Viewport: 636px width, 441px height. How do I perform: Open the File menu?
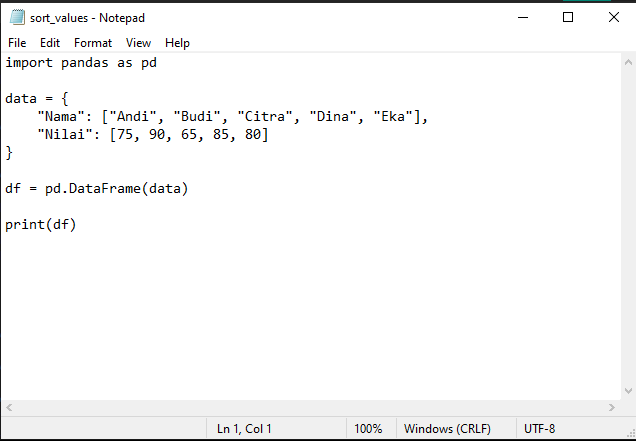point(17,43)
